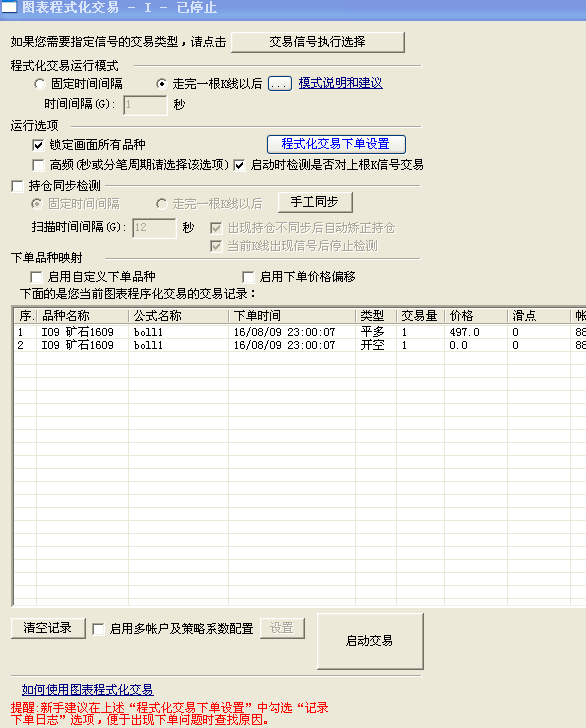Open 模式说明和建议 link
Viewport: 586px width, 728px height.
[340, 83]
